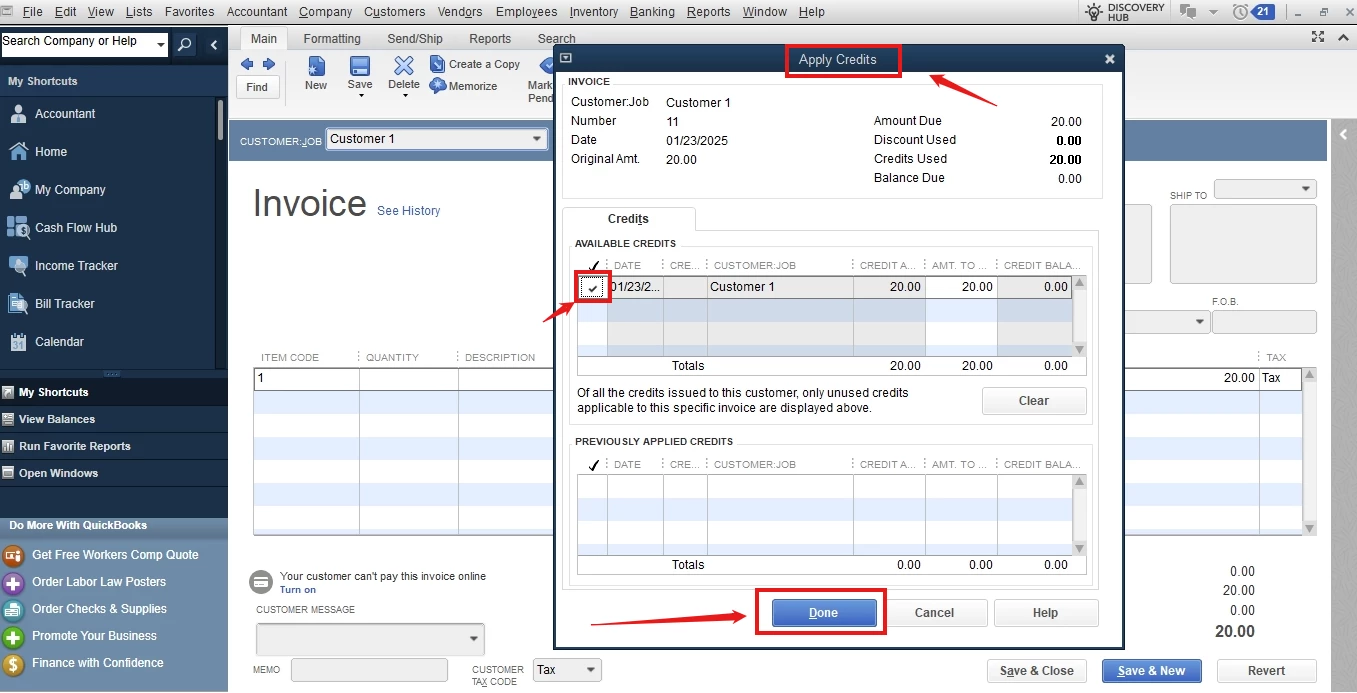
Task: Open reminders alarm clock with 21 alerts
Action: tap(1253, 12)
